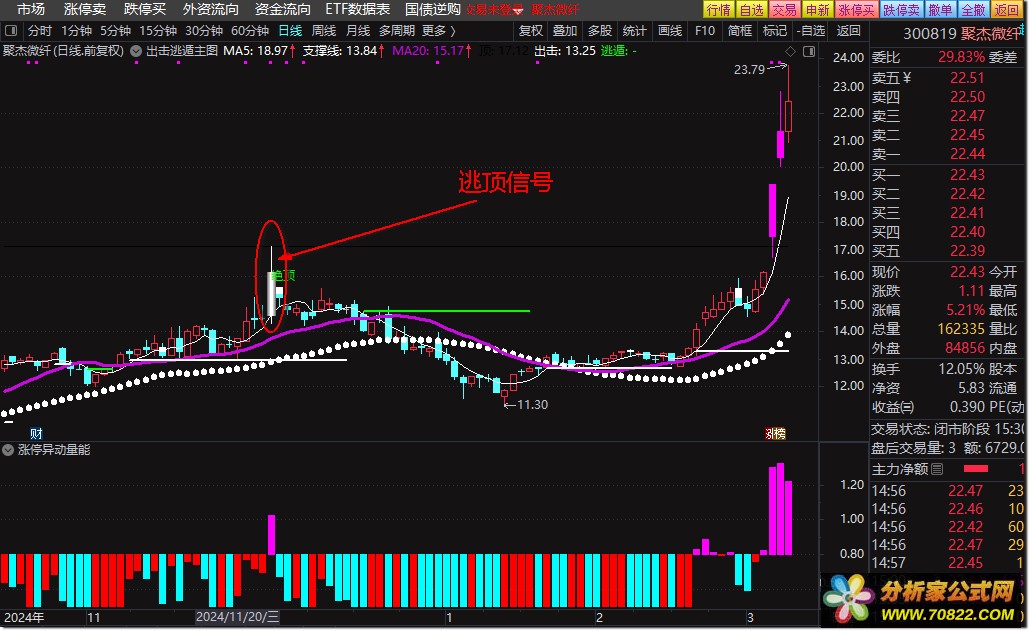Viewport: 1031px width, 631px height.
Task: Open the ETF数据表 menu
Action: (358, 9)
